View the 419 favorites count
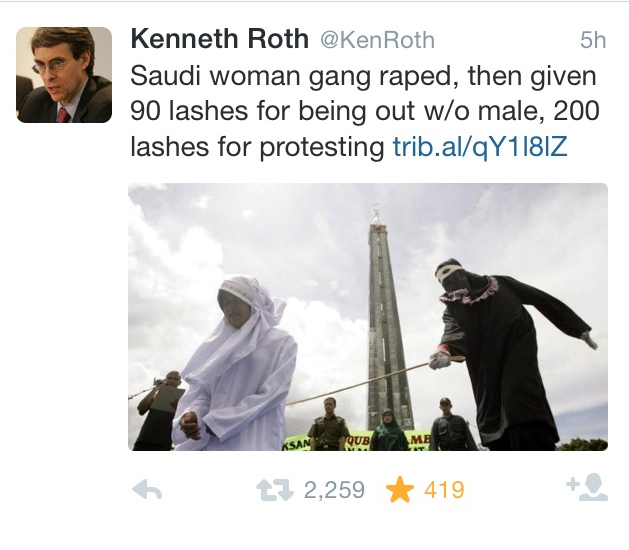629x550 pixels. point(443,490)
